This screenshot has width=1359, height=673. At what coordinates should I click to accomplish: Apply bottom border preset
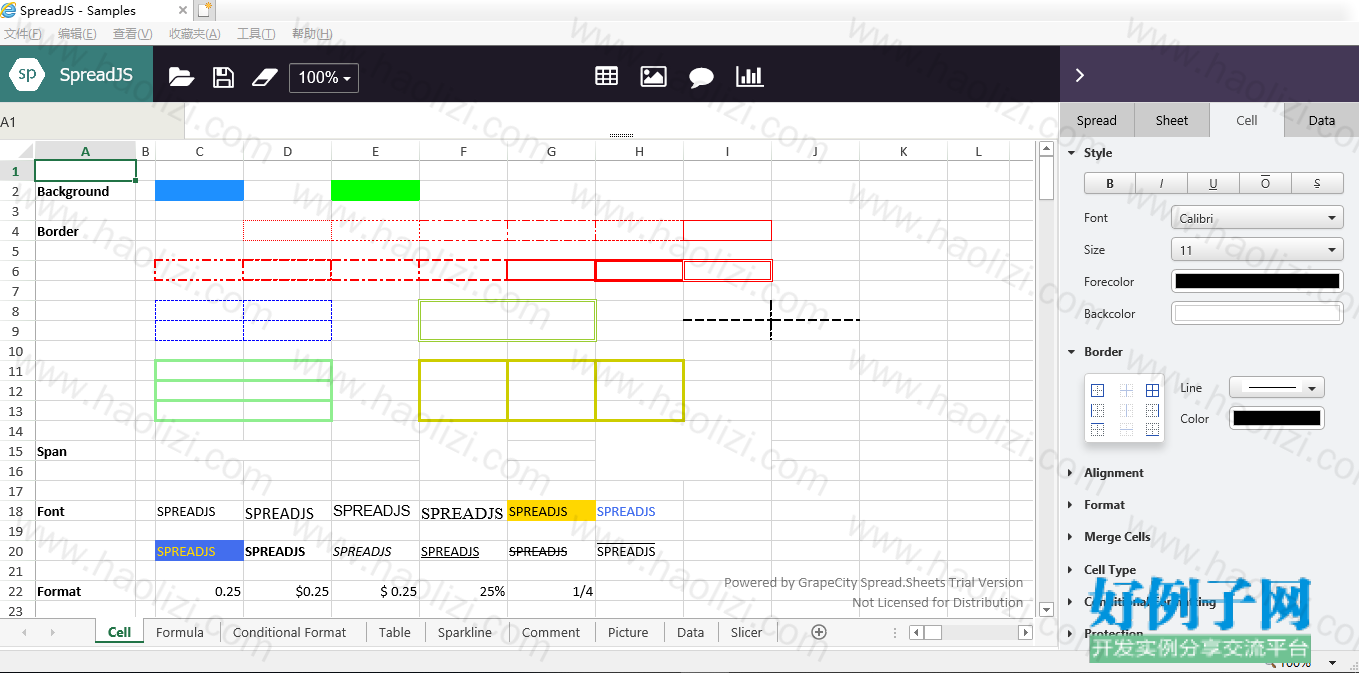pos(1153,429)
